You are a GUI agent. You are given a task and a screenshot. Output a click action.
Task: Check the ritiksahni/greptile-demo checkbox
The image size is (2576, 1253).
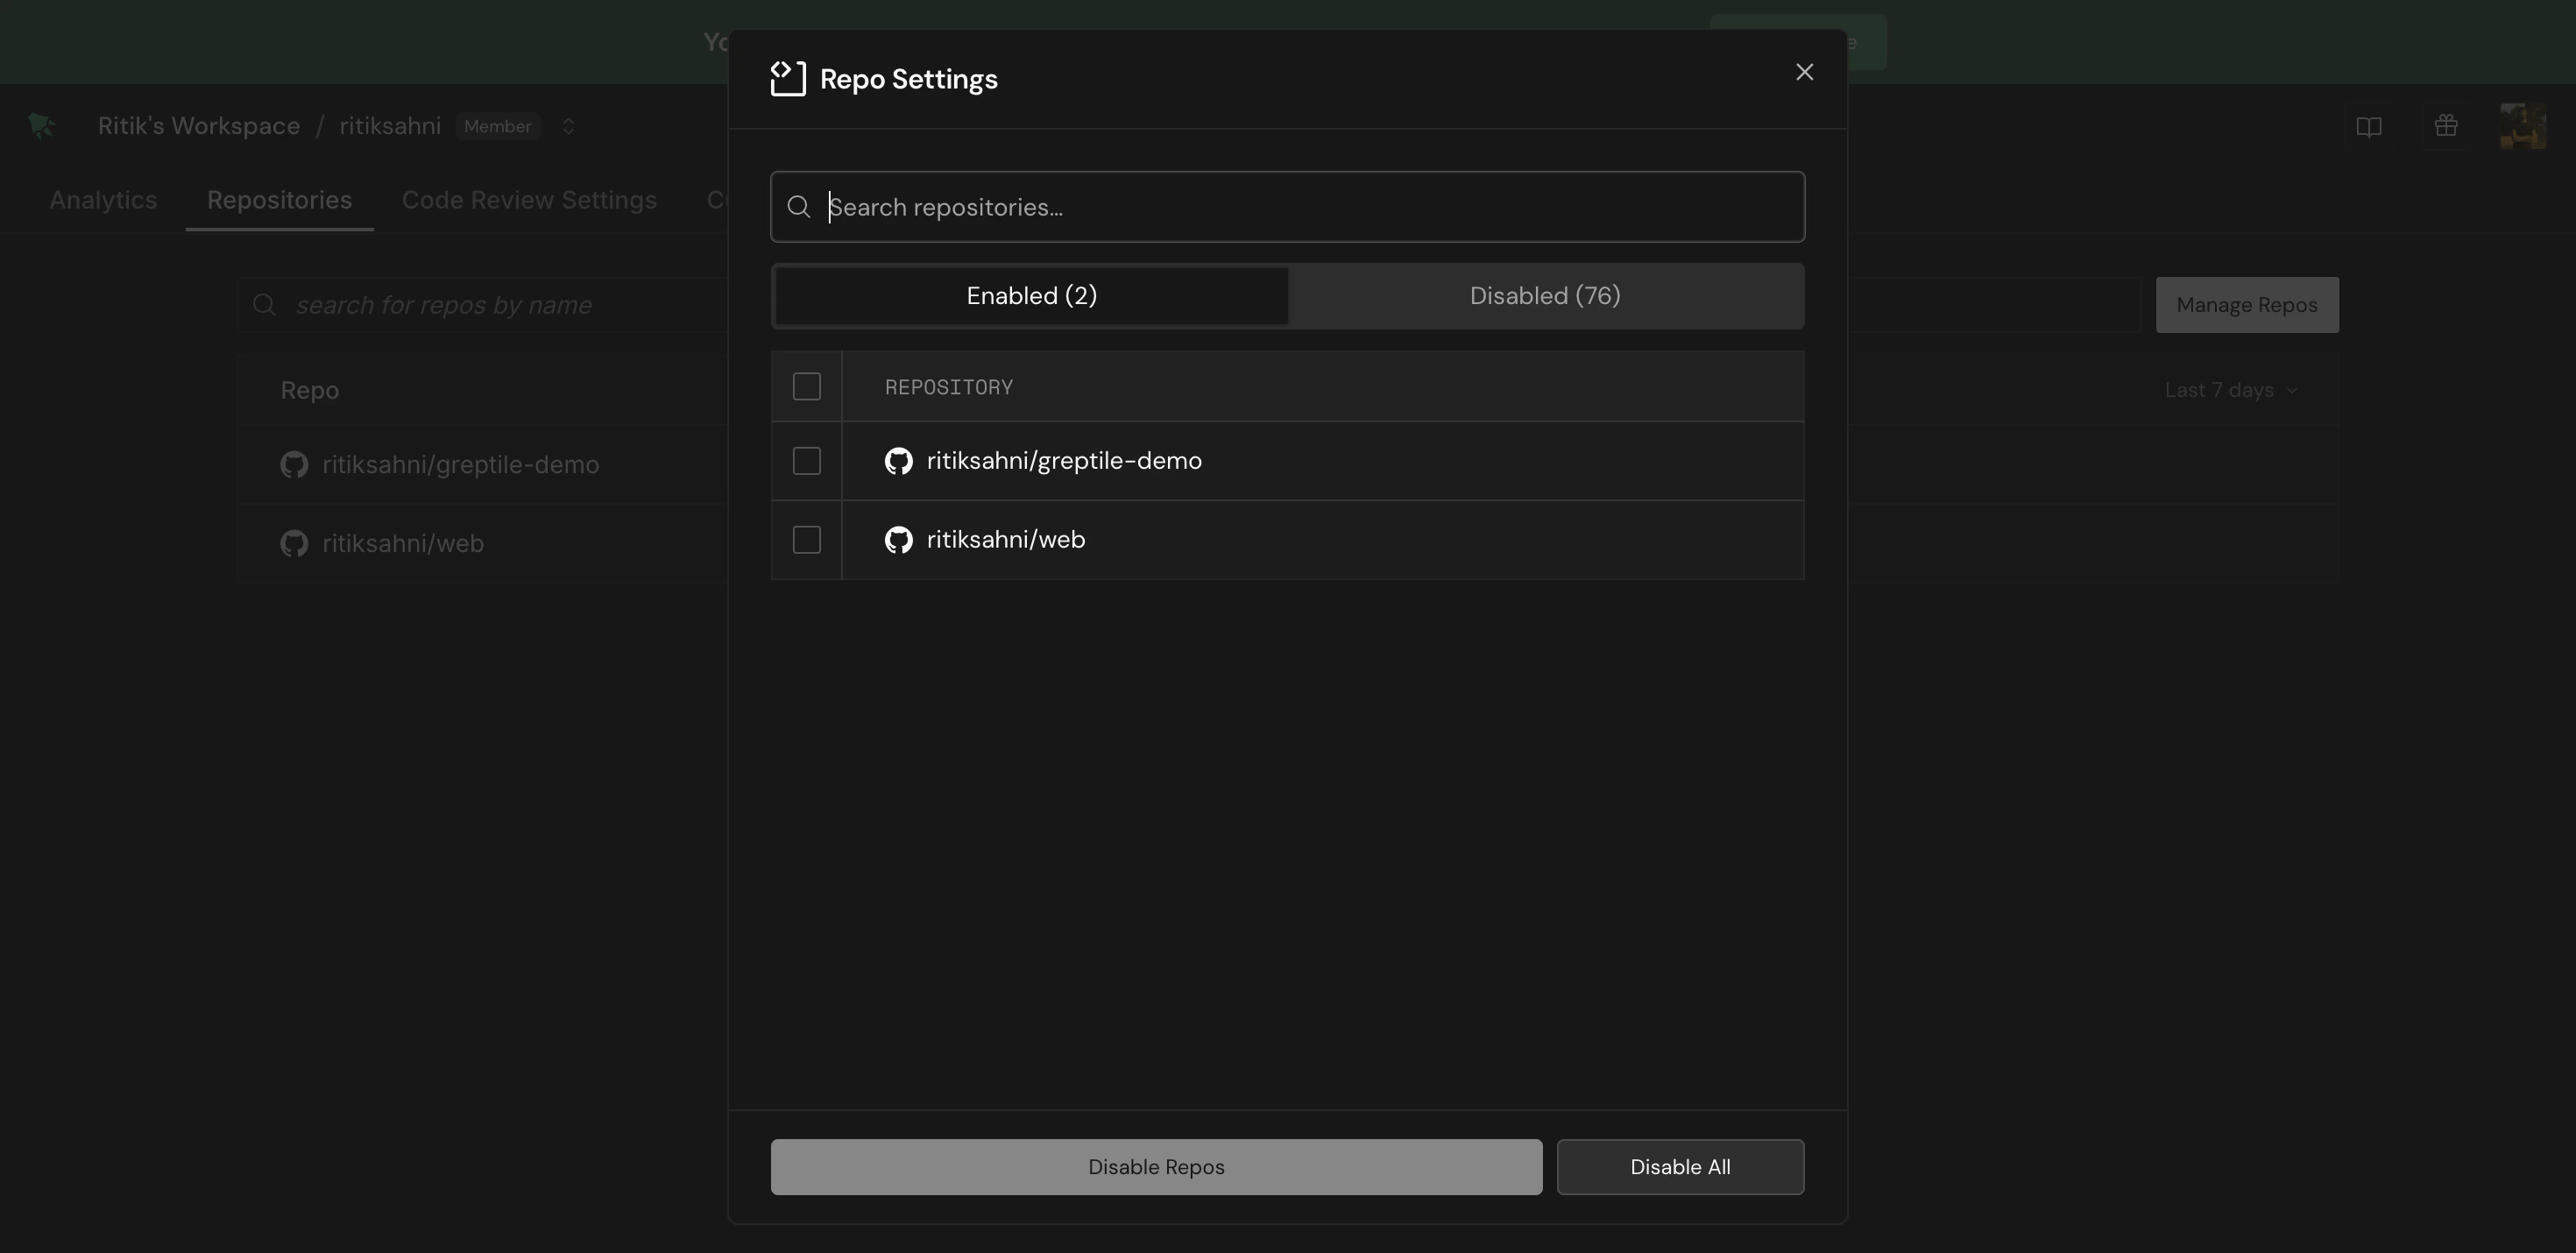pos(806,461)
